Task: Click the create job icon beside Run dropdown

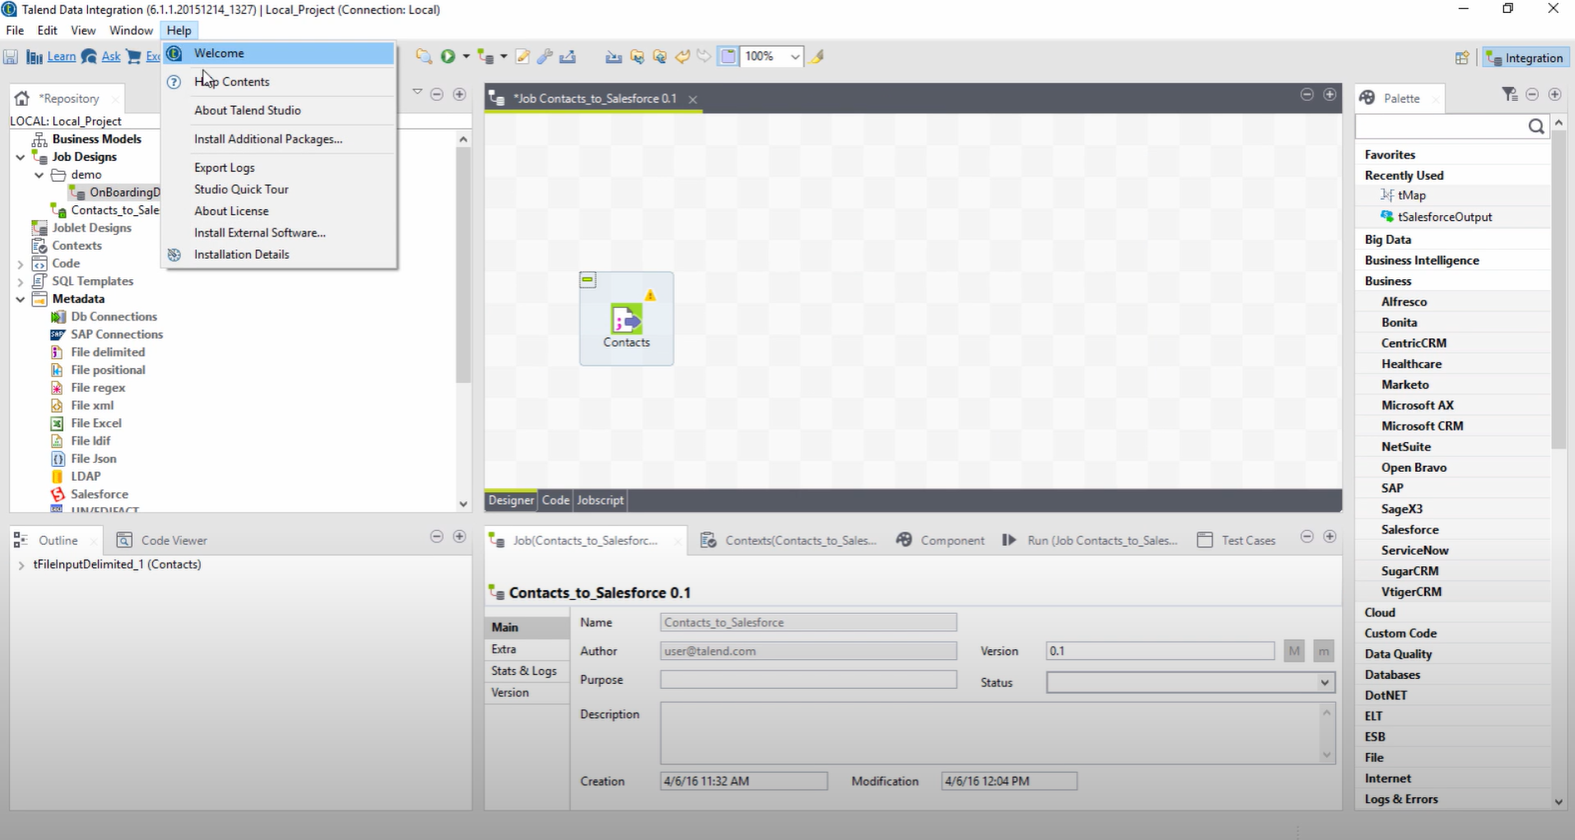Action: [485, 57]
